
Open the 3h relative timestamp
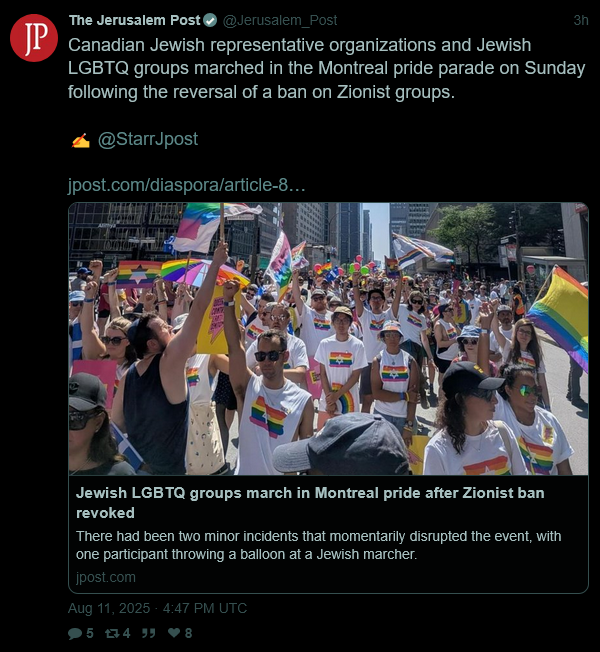pyautogui.click(x=581, y=20)
